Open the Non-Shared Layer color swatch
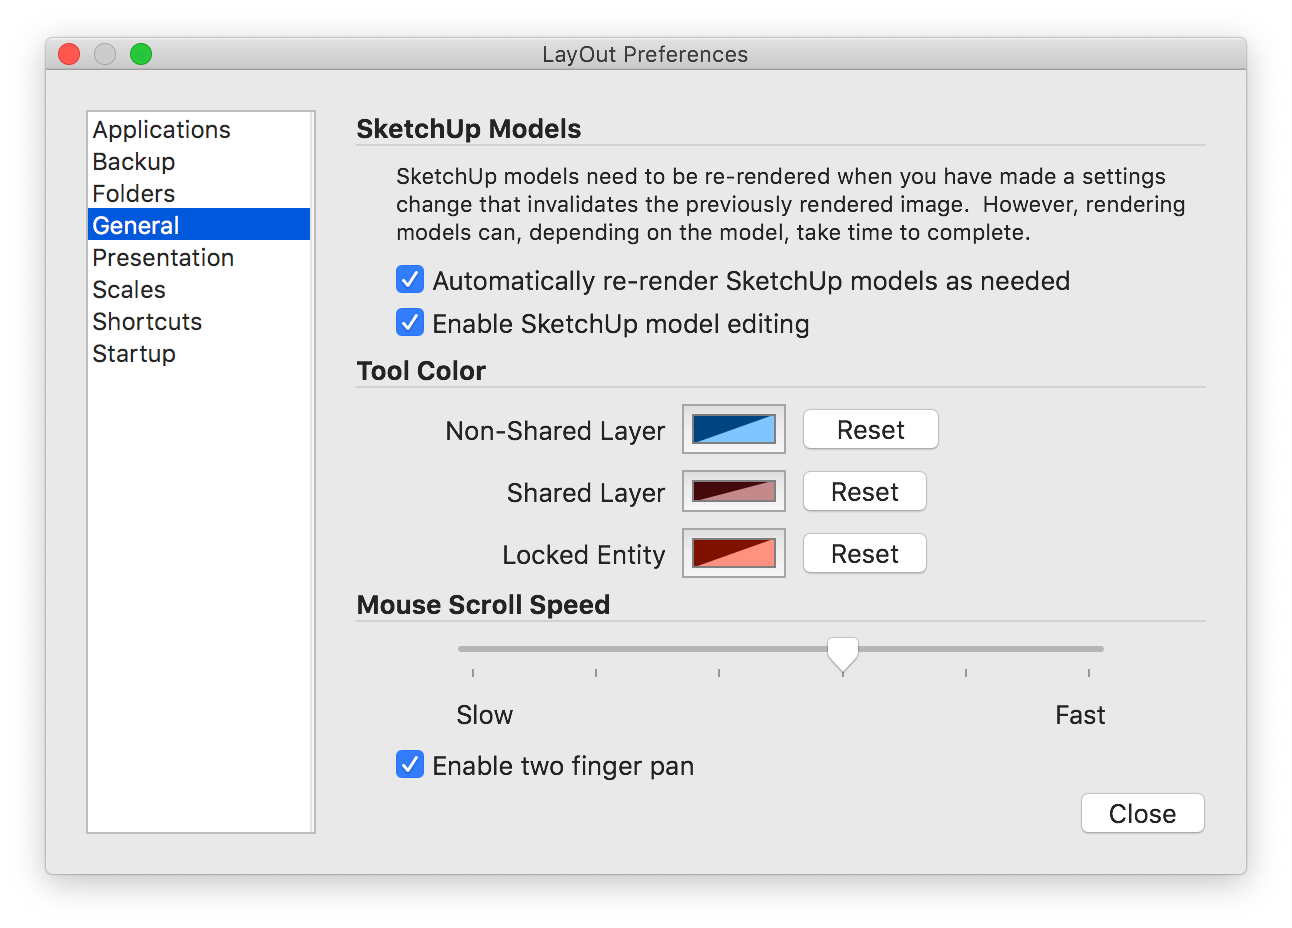This screenshot has width=1292, height=928. [x=733, y=429]
